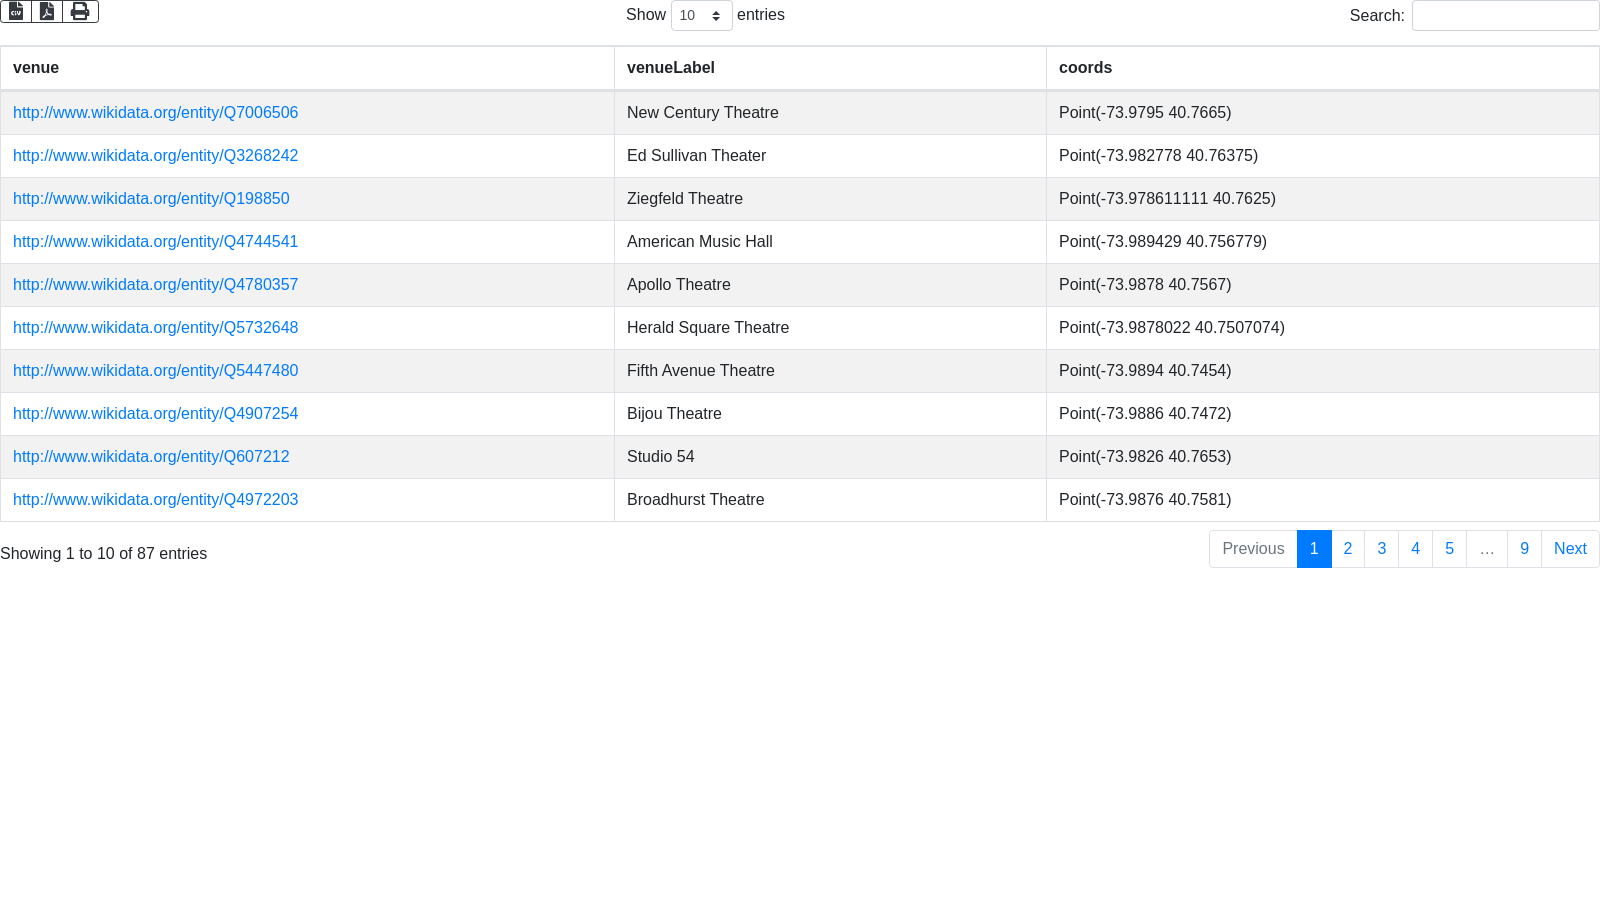Viewport: 1600px width, 900px height.
Task: Sort table by venue column header
Action: [x=36, y=68]
